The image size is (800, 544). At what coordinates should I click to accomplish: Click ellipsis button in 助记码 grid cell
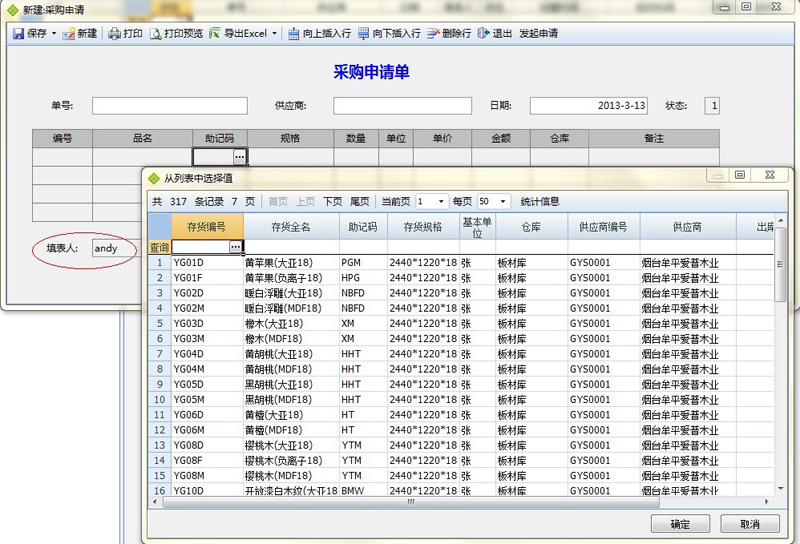240,157
